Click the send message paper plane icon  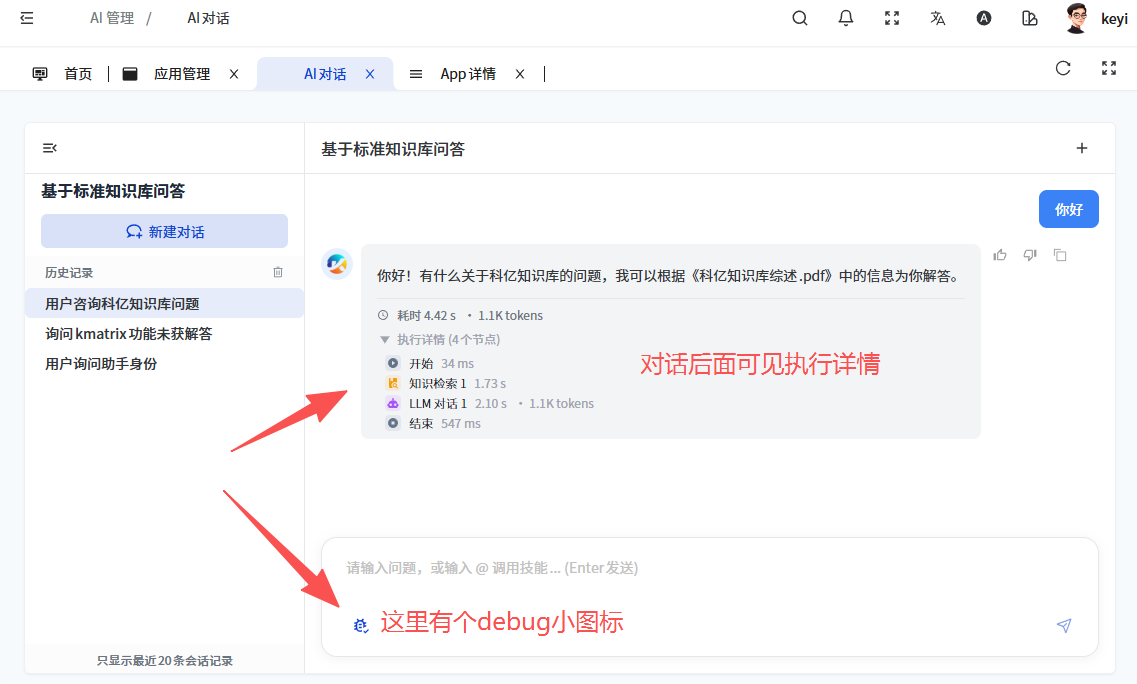click(1064, 625)
